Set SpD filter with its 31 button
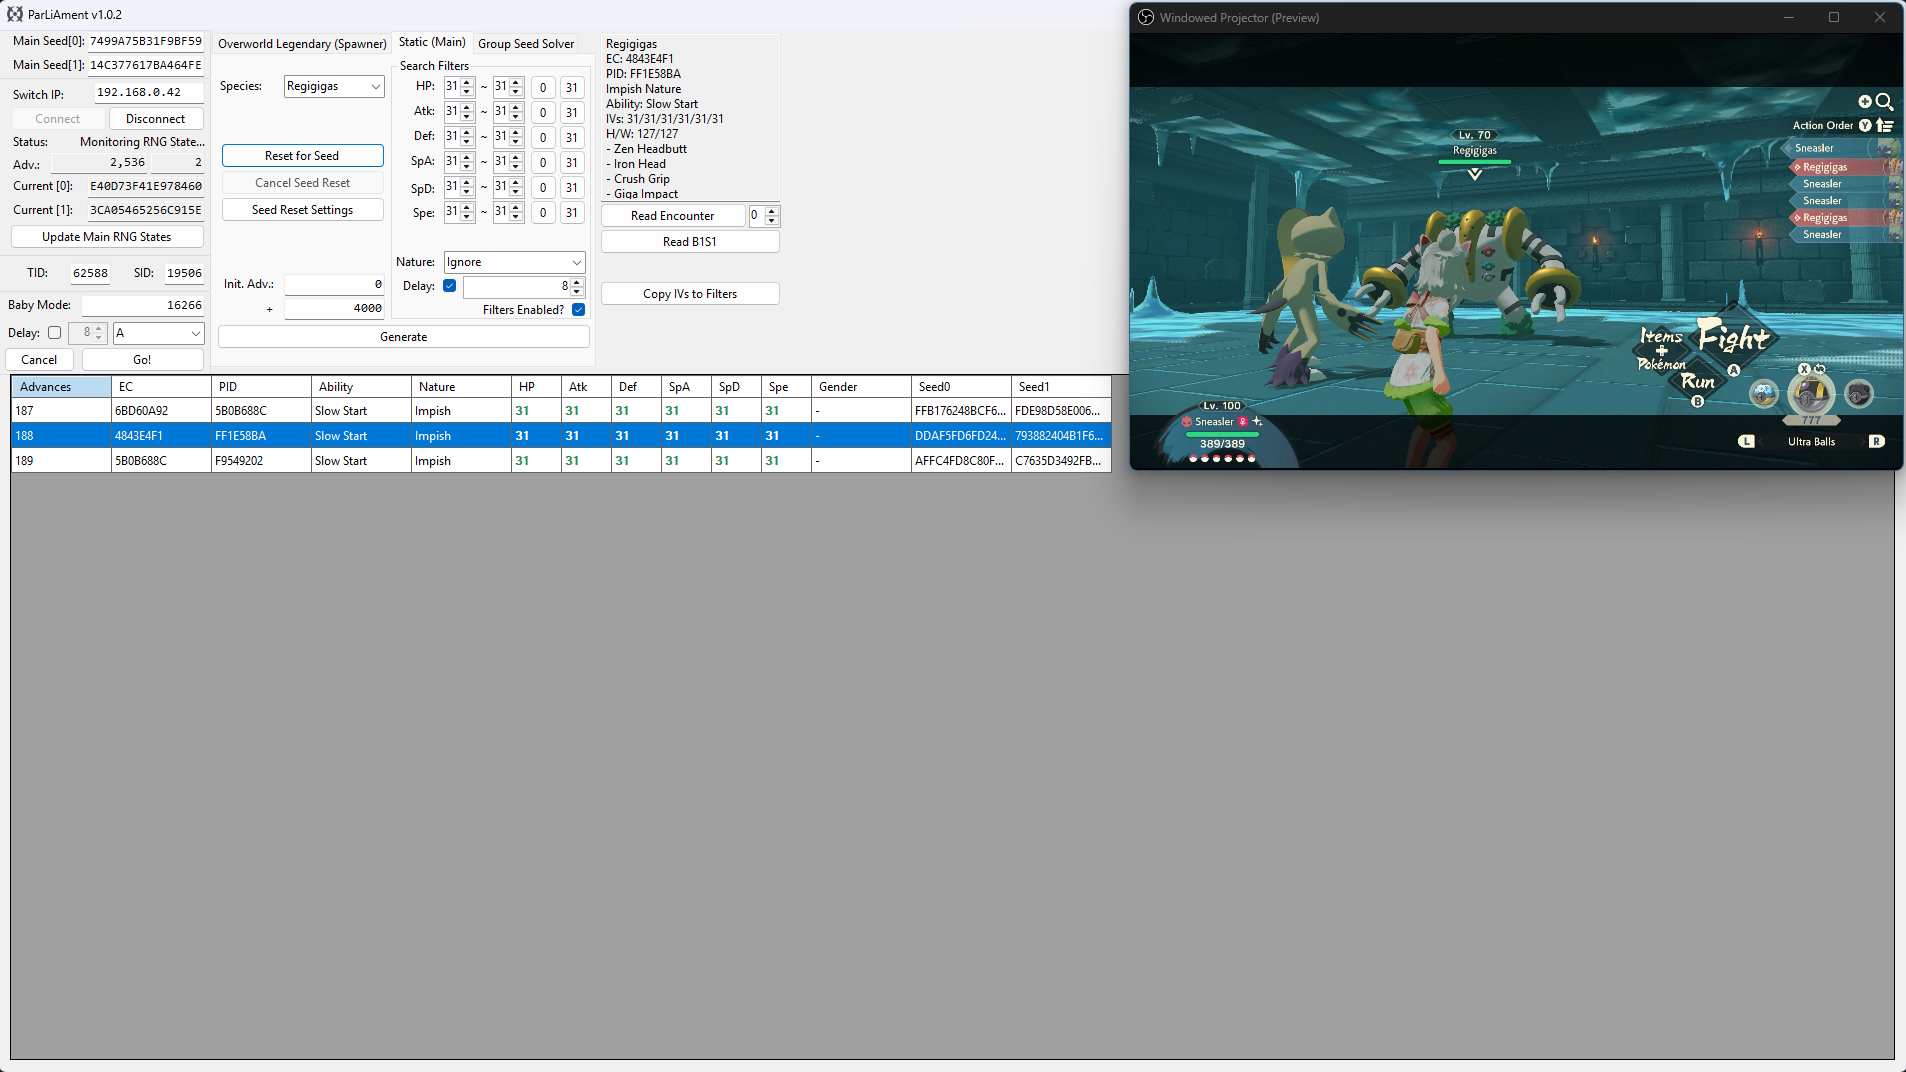 (x=572, y=188)
